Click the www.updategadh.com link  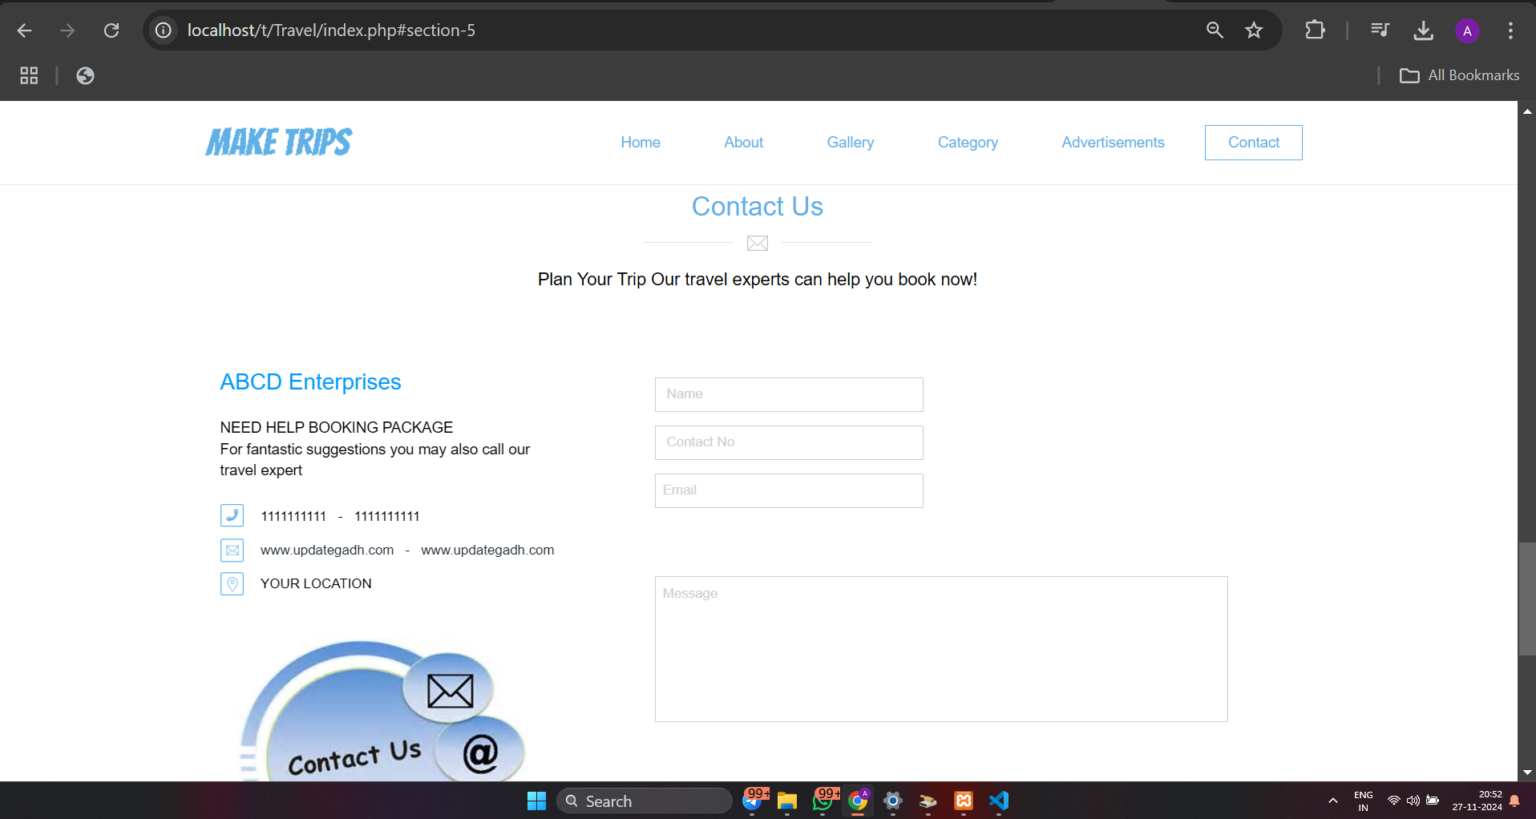pyautogui.click(x=327, y=549)
